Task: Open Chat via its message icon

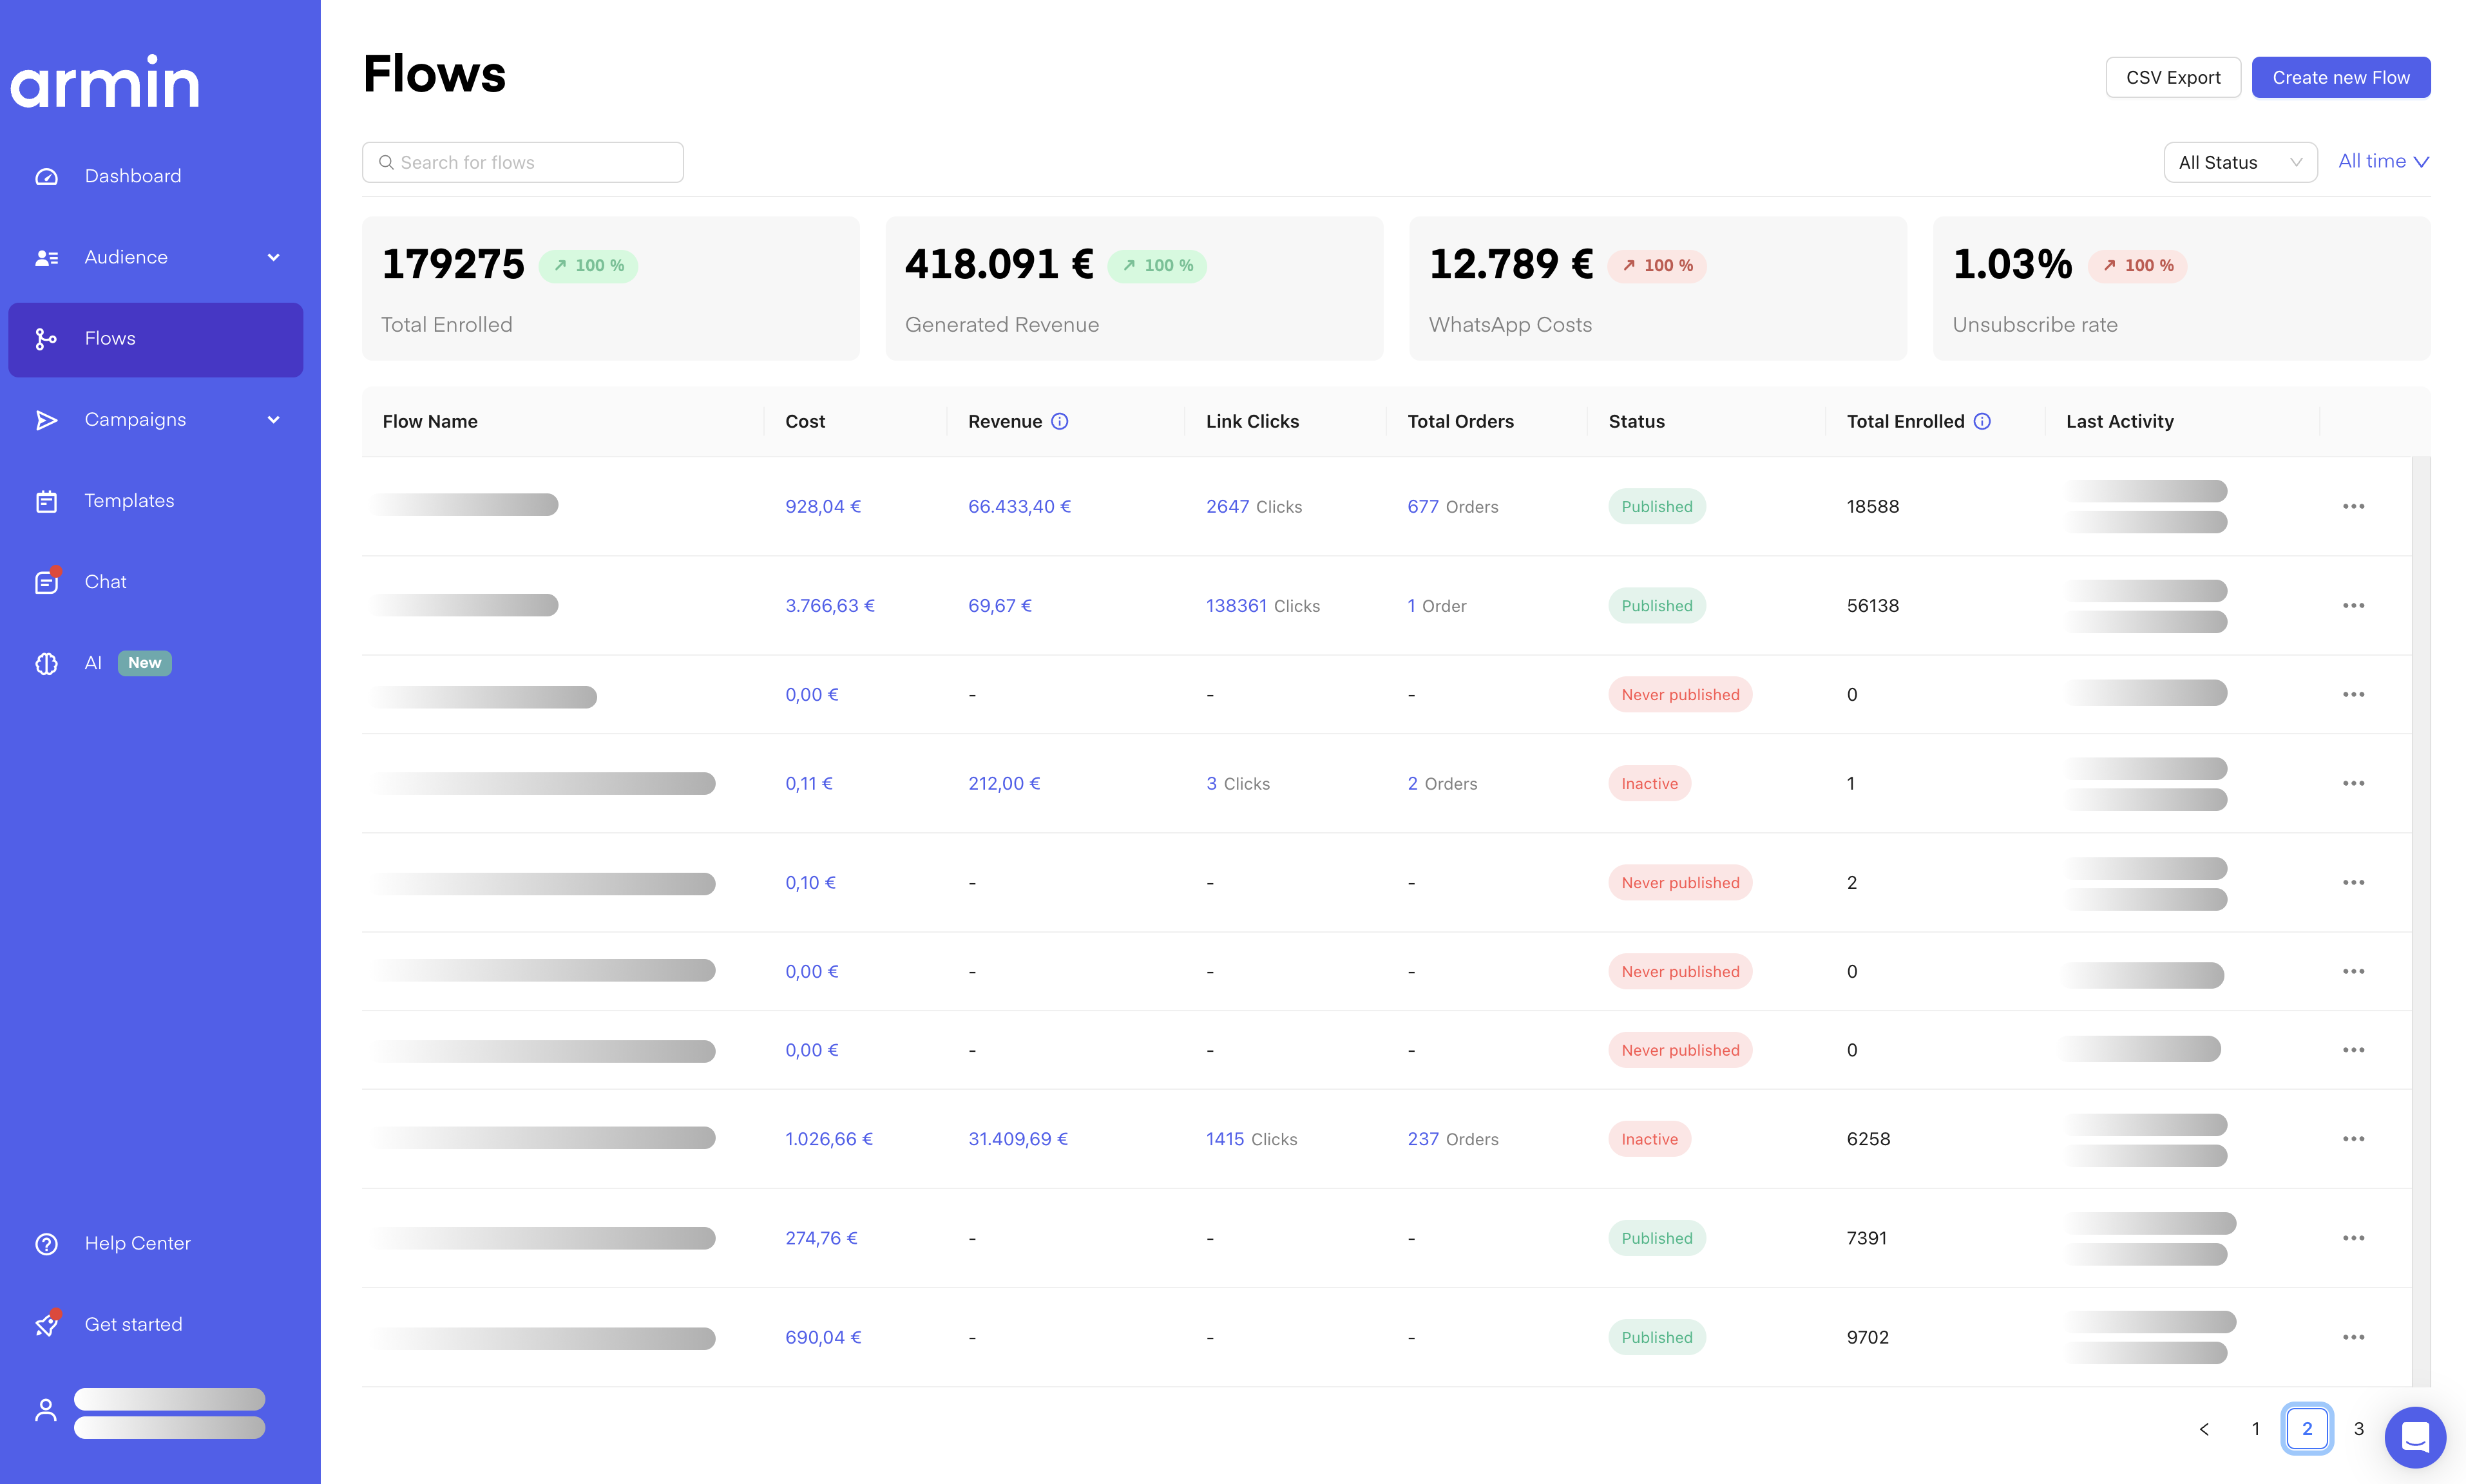Action: pyautogui.click(x=46, y=582)
